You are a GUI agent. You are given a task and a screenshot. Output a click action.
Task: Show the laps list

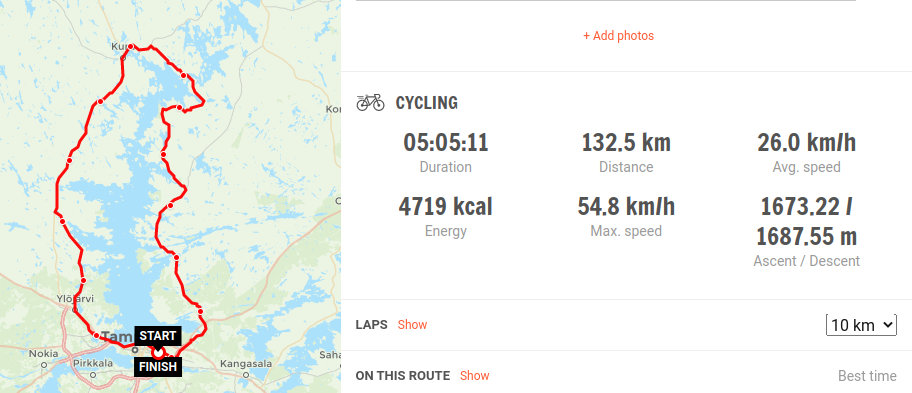(412, 324)
